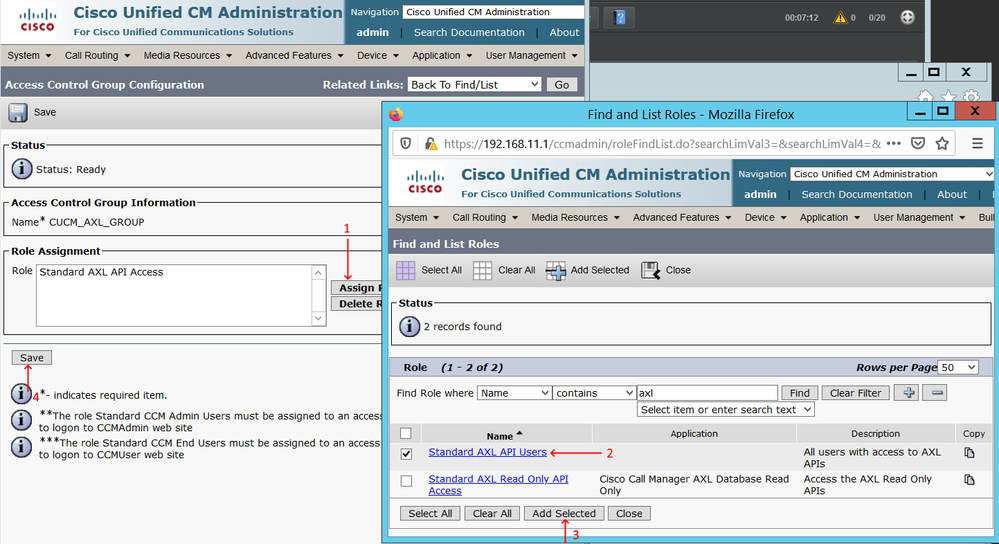
Task: Click the Pocket save icon in address bar
Action: pyautogui.click(x=917, y=144)
